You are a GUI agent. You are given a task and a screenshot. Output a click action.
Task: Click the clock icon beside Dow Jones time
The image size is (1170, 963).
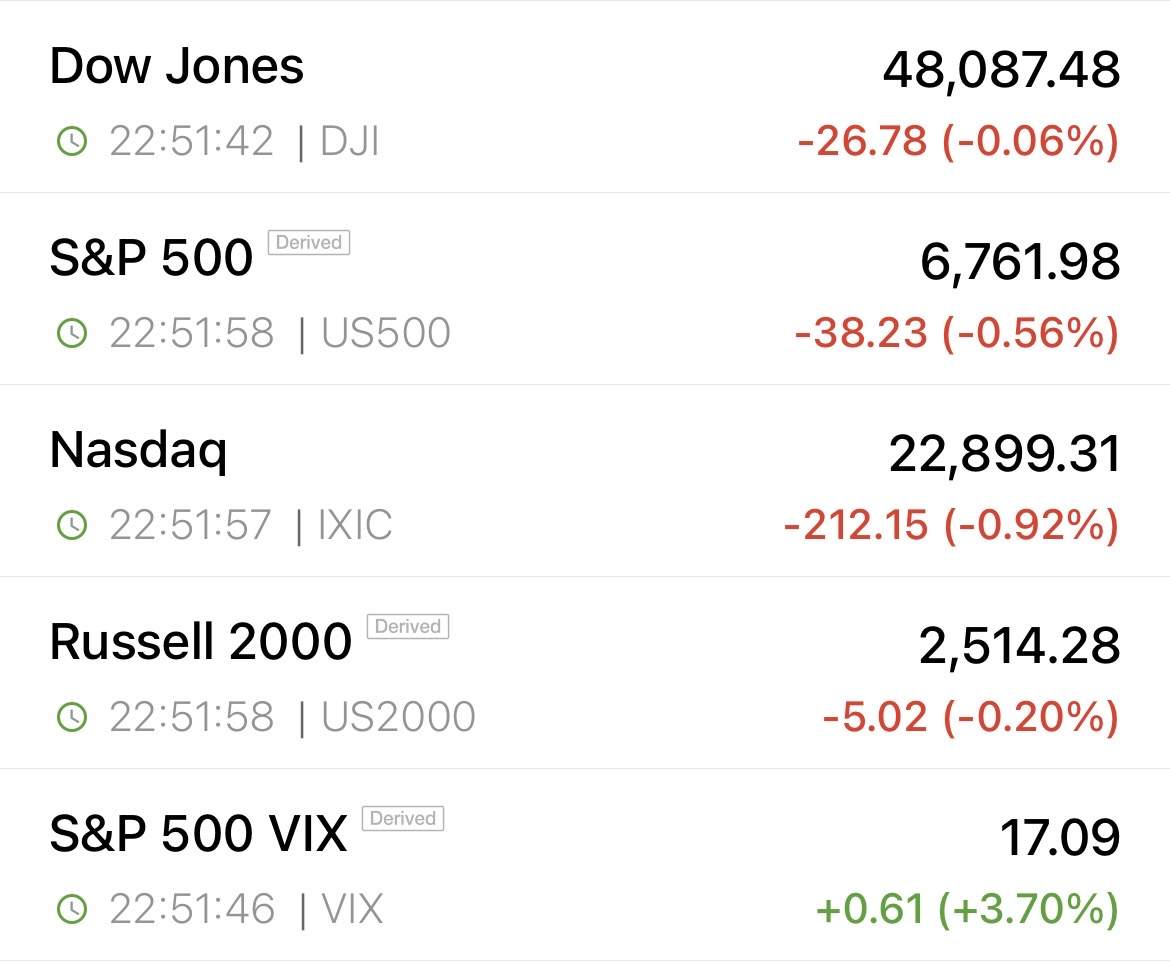pyautogui.click(x=72, y=142)
